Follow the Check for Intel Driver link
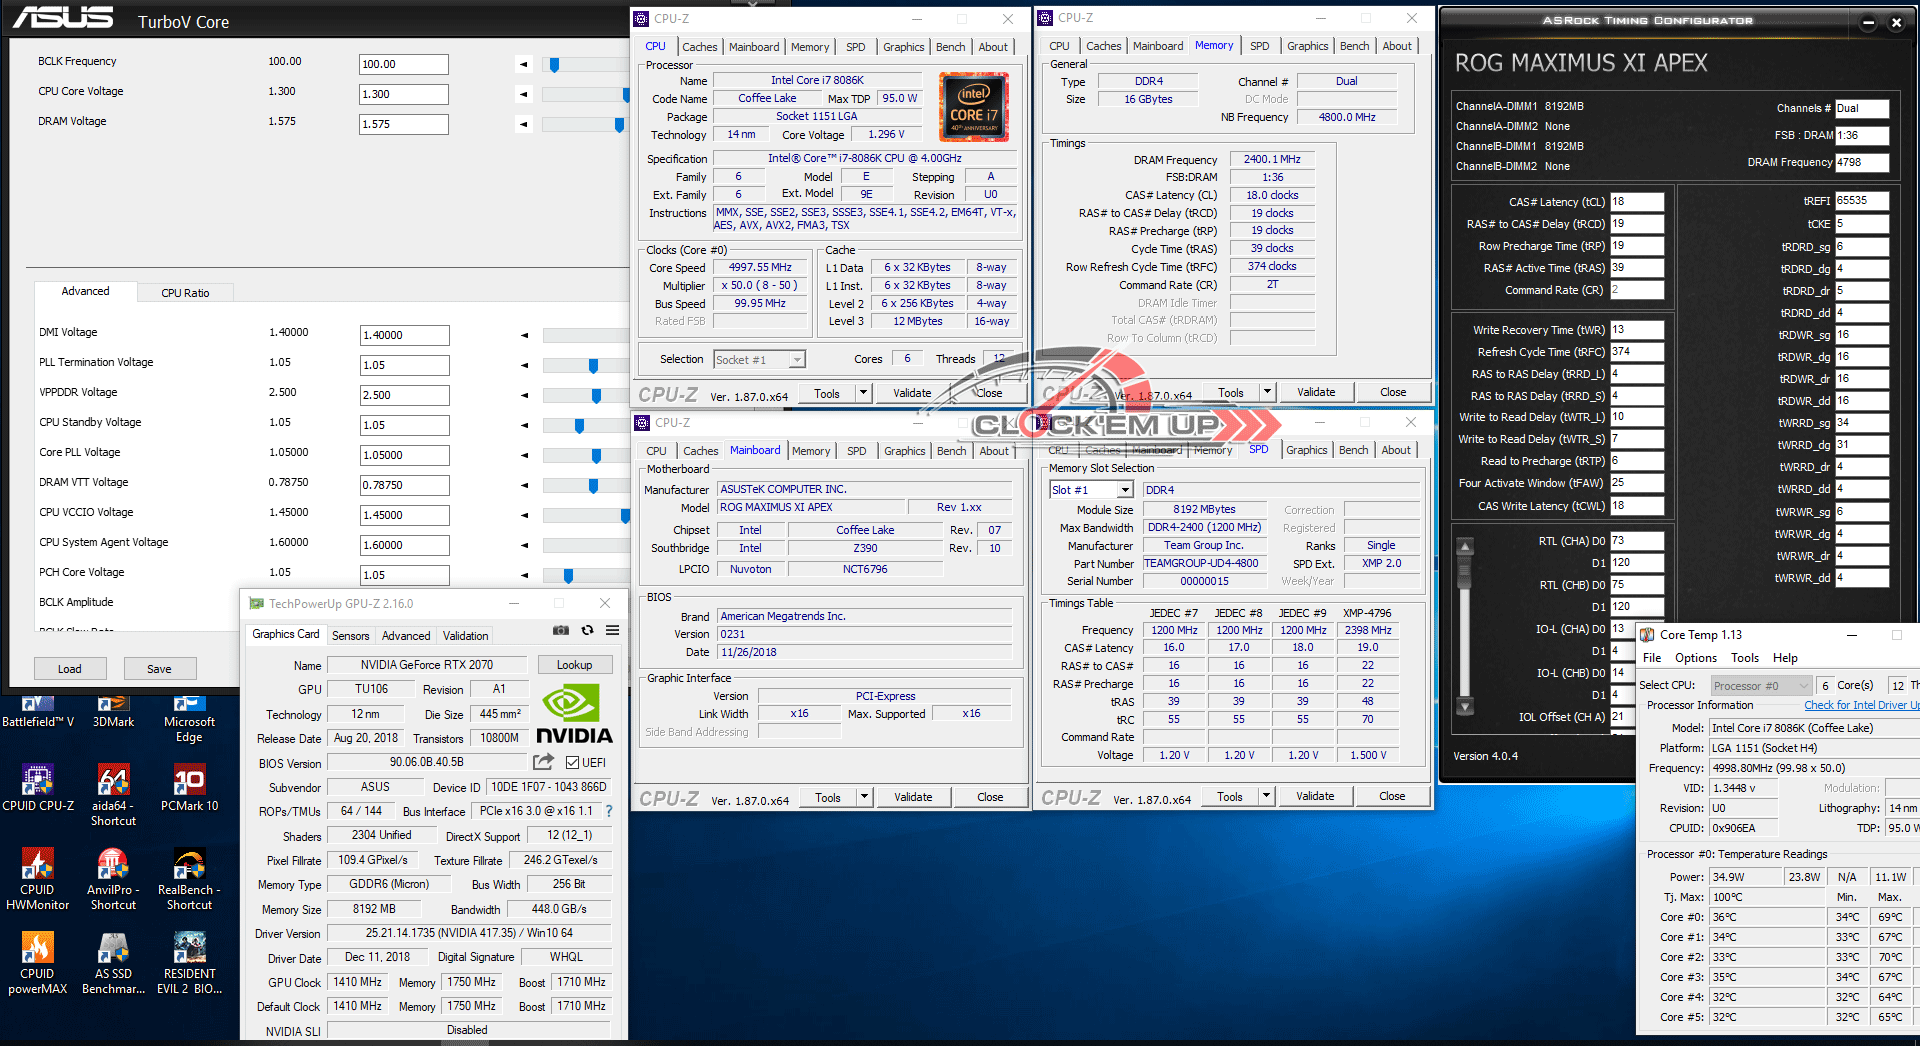This screenshot has width=1920, height=1046. 1860,705
